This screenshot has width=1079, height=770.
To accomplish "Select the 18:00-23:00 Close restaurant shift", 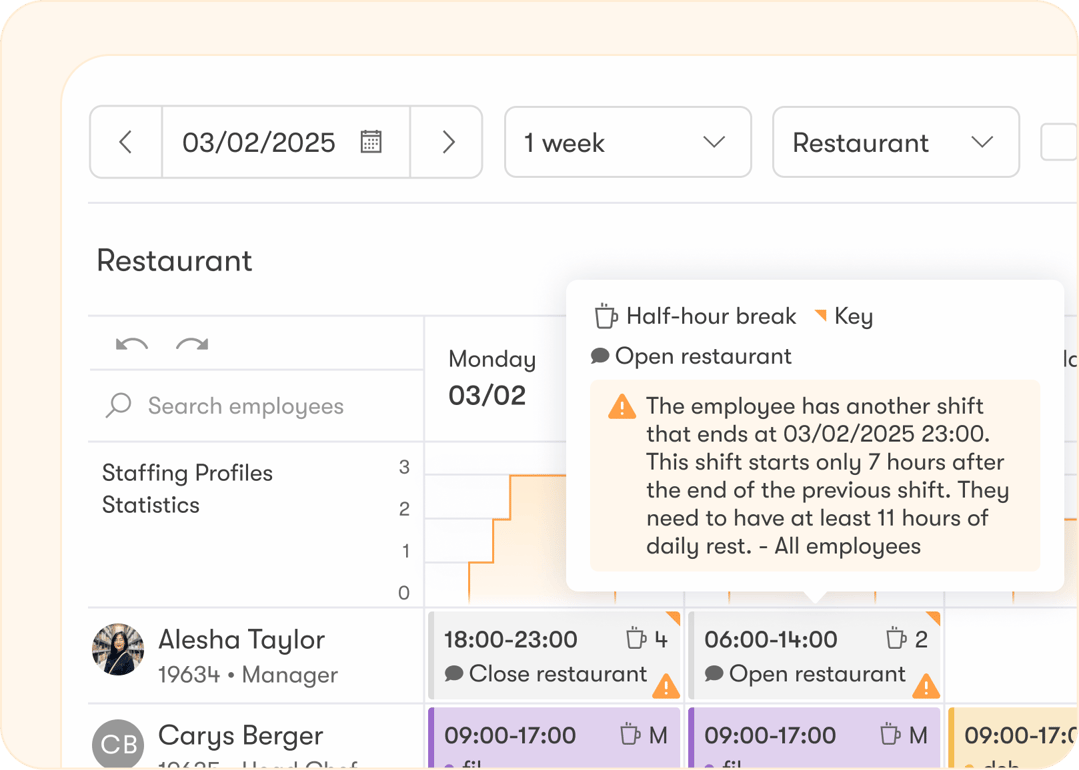I will point(554,655).
